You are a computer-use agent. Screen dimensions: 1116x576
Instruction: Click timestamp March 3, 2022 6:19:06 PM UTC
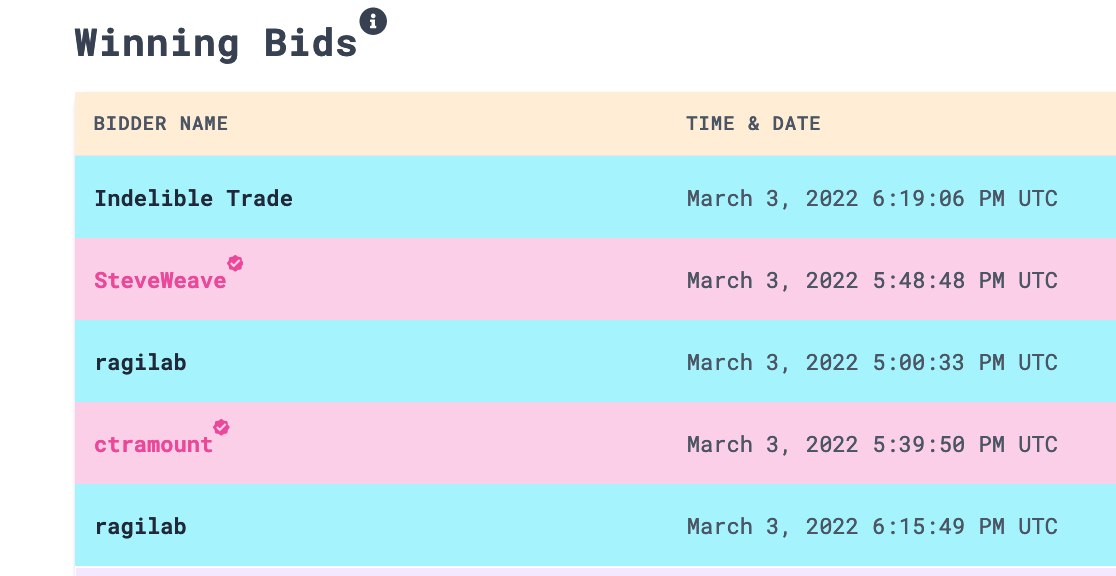click(x=872, y=199)
